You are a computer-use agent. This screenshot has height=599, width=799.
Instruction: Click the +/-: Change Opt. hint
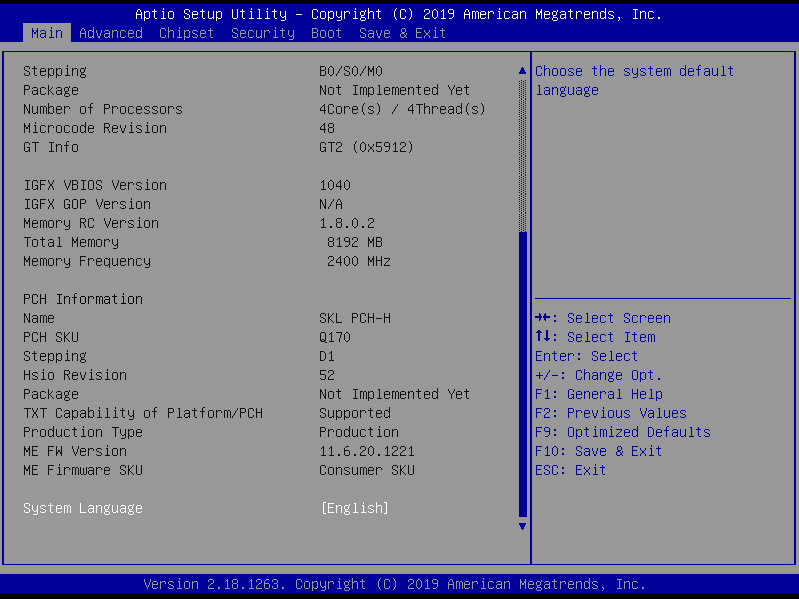click(x=599, y=375)
